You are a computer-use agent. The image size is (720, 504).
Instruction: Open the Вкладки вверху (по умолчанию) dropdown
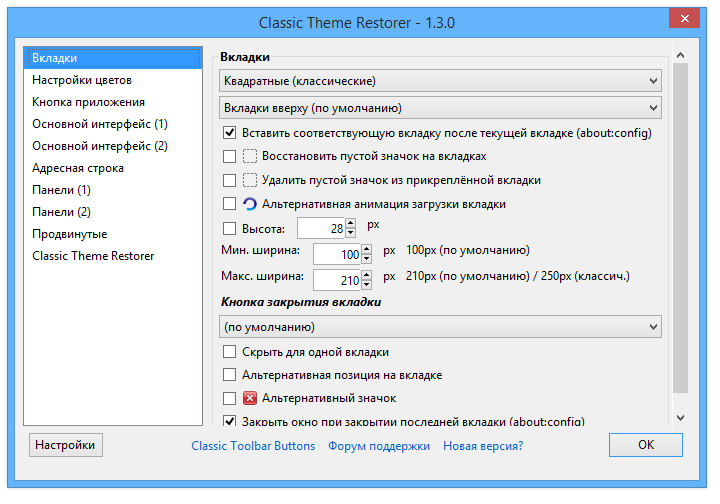[440, 108]
